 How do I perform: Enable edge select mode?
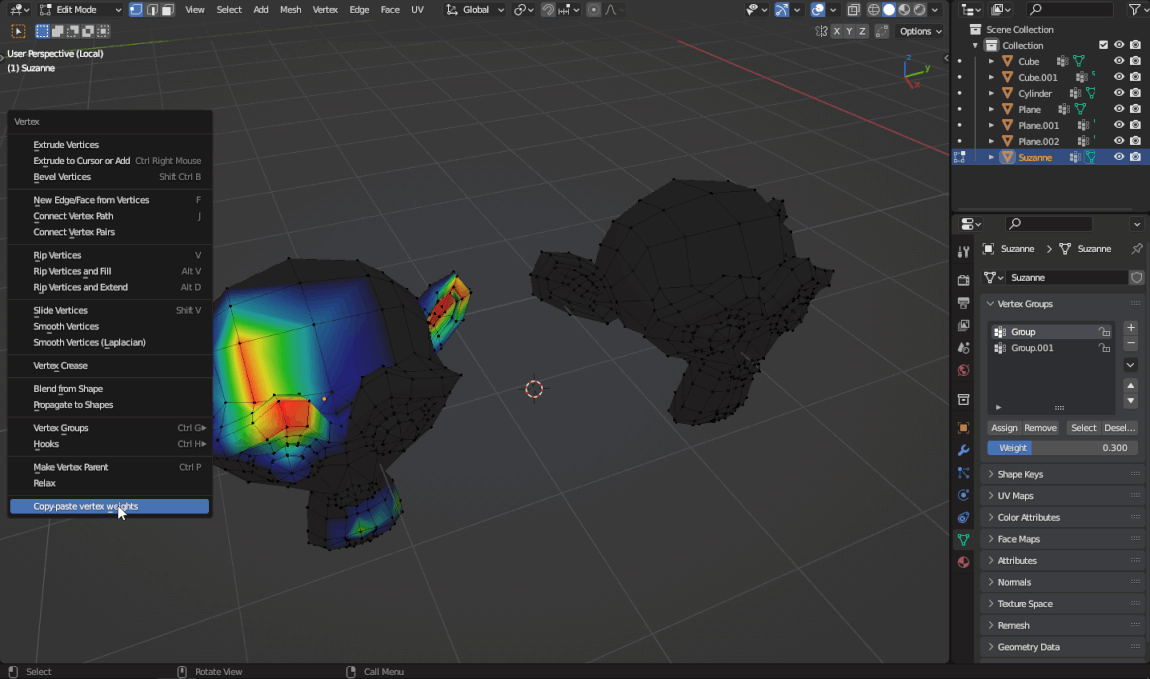click(152, 10)
